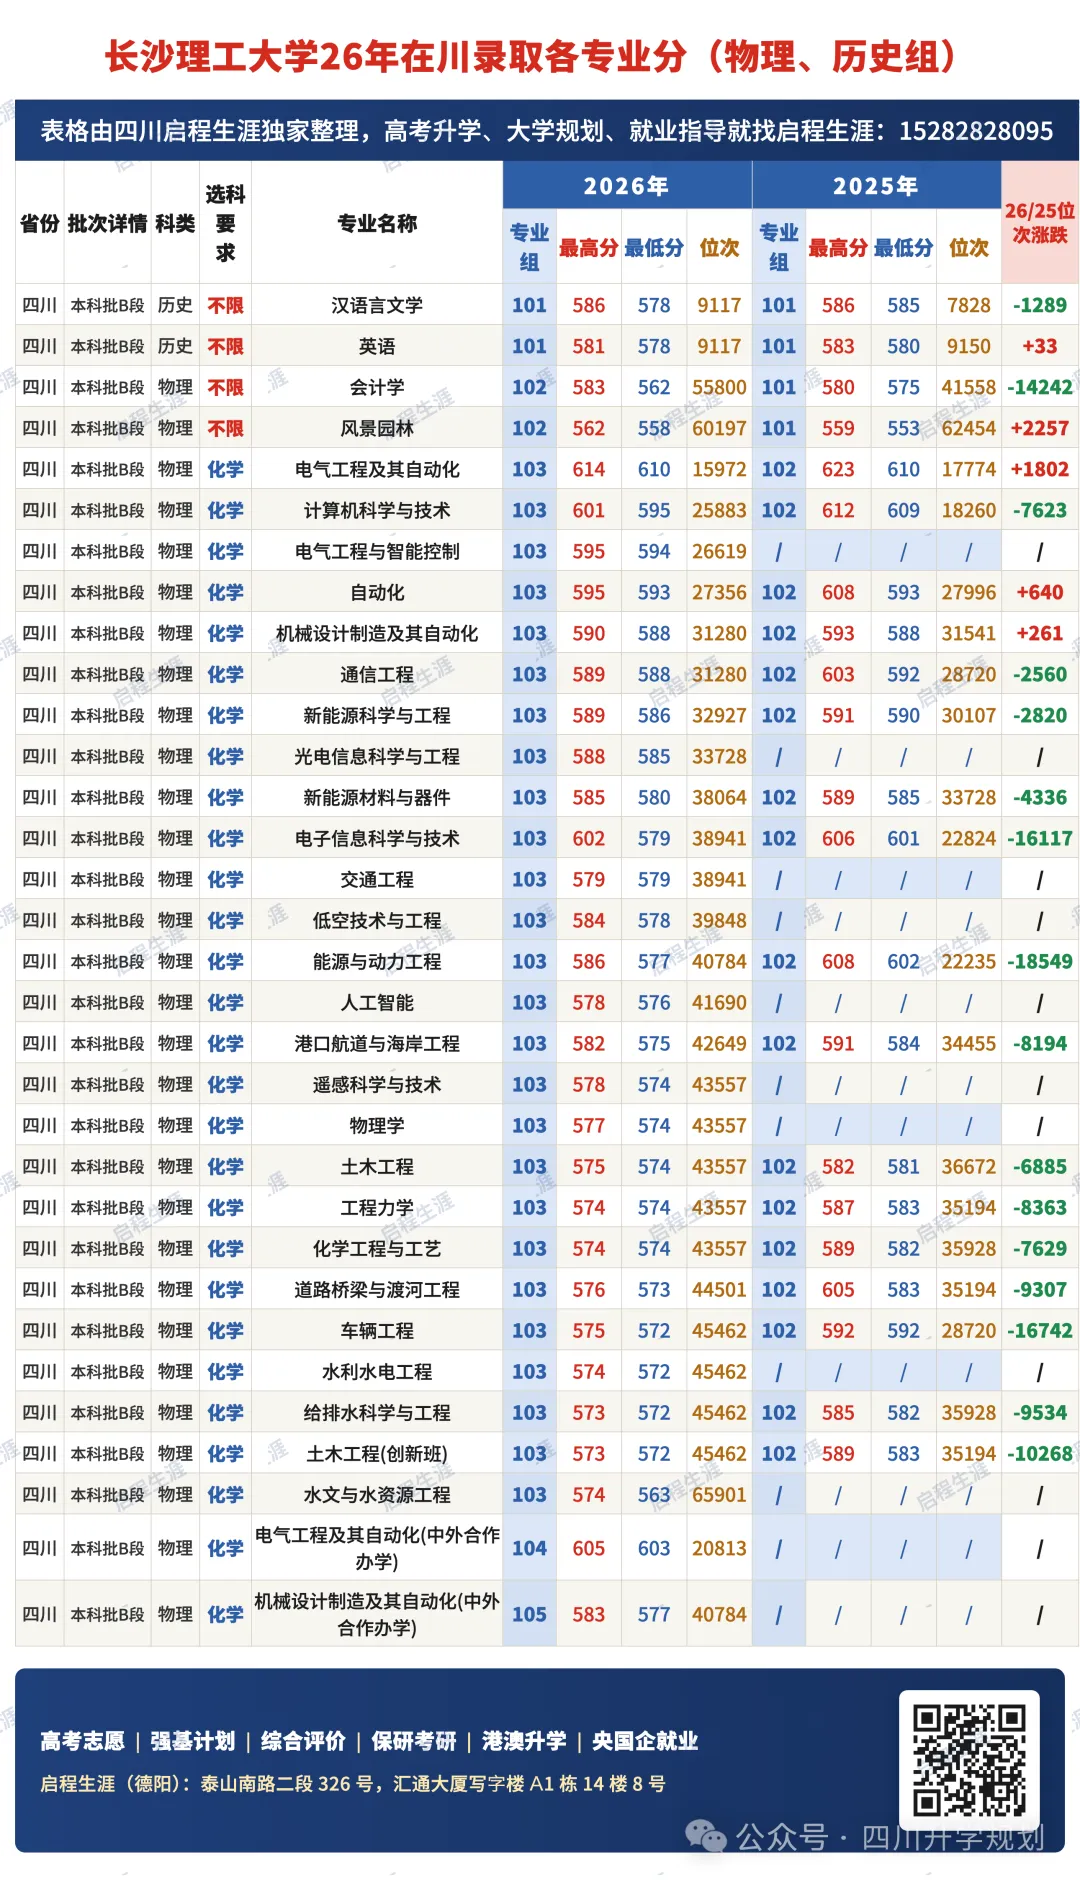This screenshot has height=1881, width=1080.
Task: Click the 2026 rank value 20813
Action: coord(719,1548)
